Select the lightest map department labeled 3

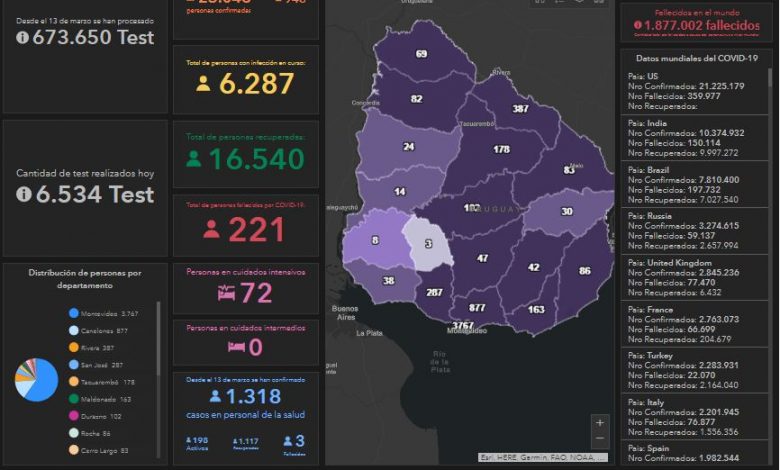pos(427,244)
